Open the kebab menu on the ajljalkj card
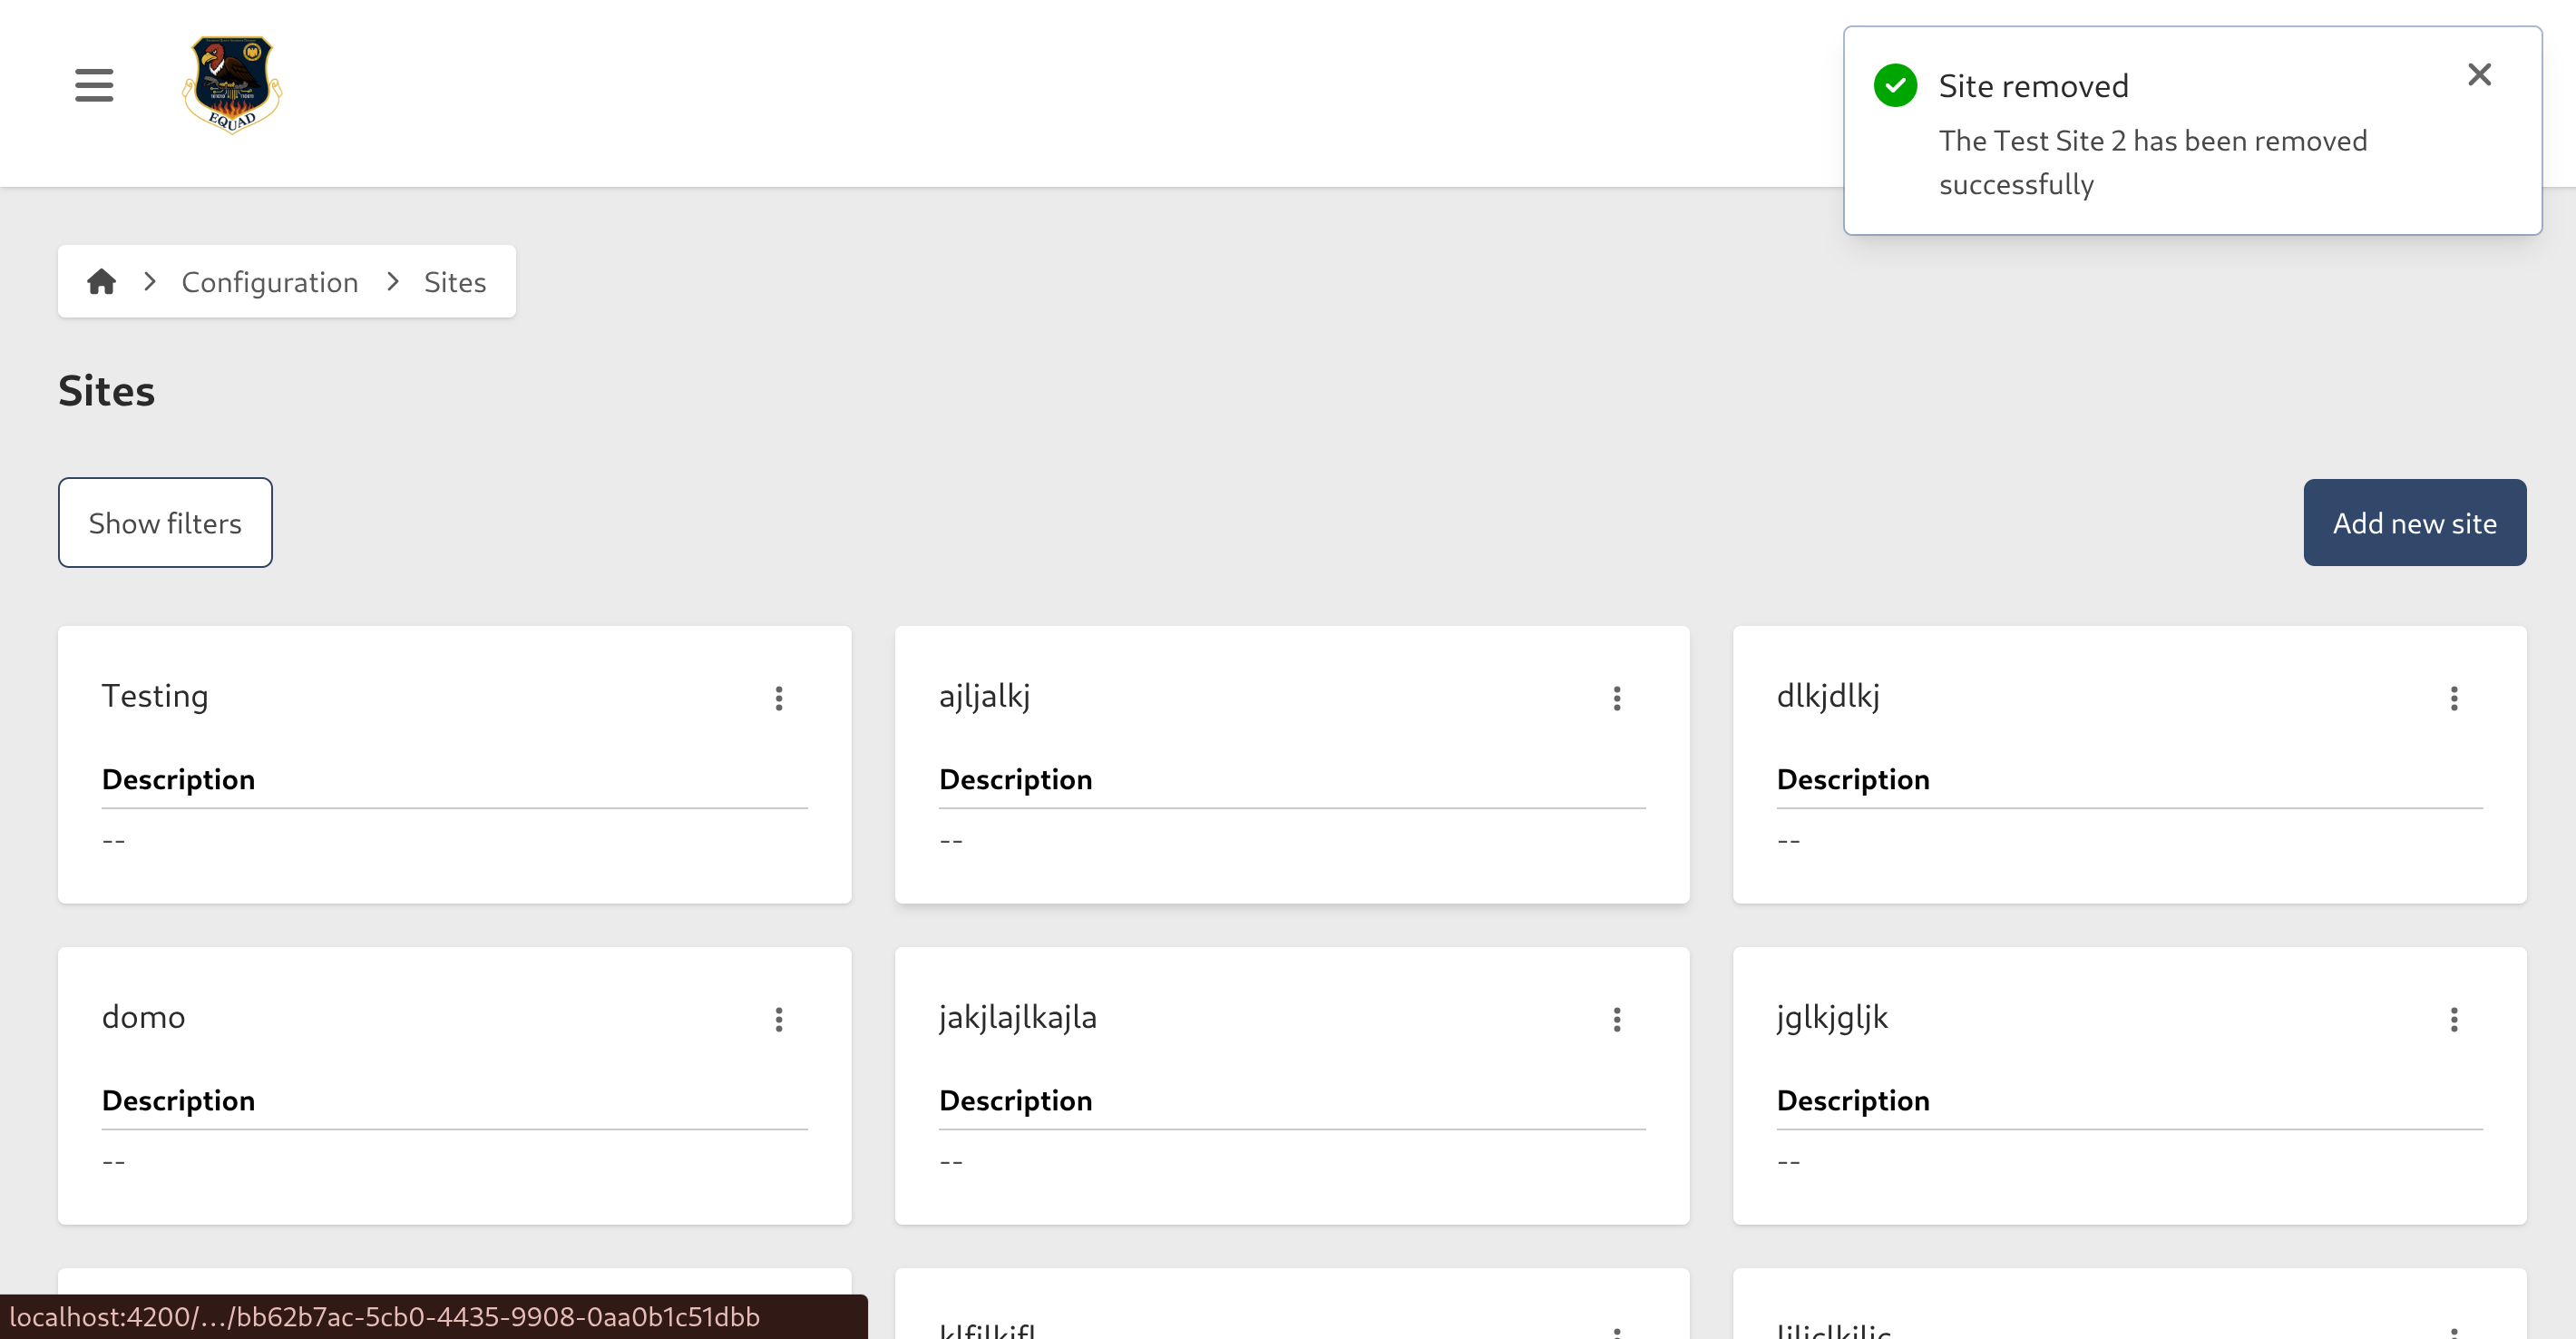Viewport: 2576px width, 1339px height. (x=1617, y=698)
